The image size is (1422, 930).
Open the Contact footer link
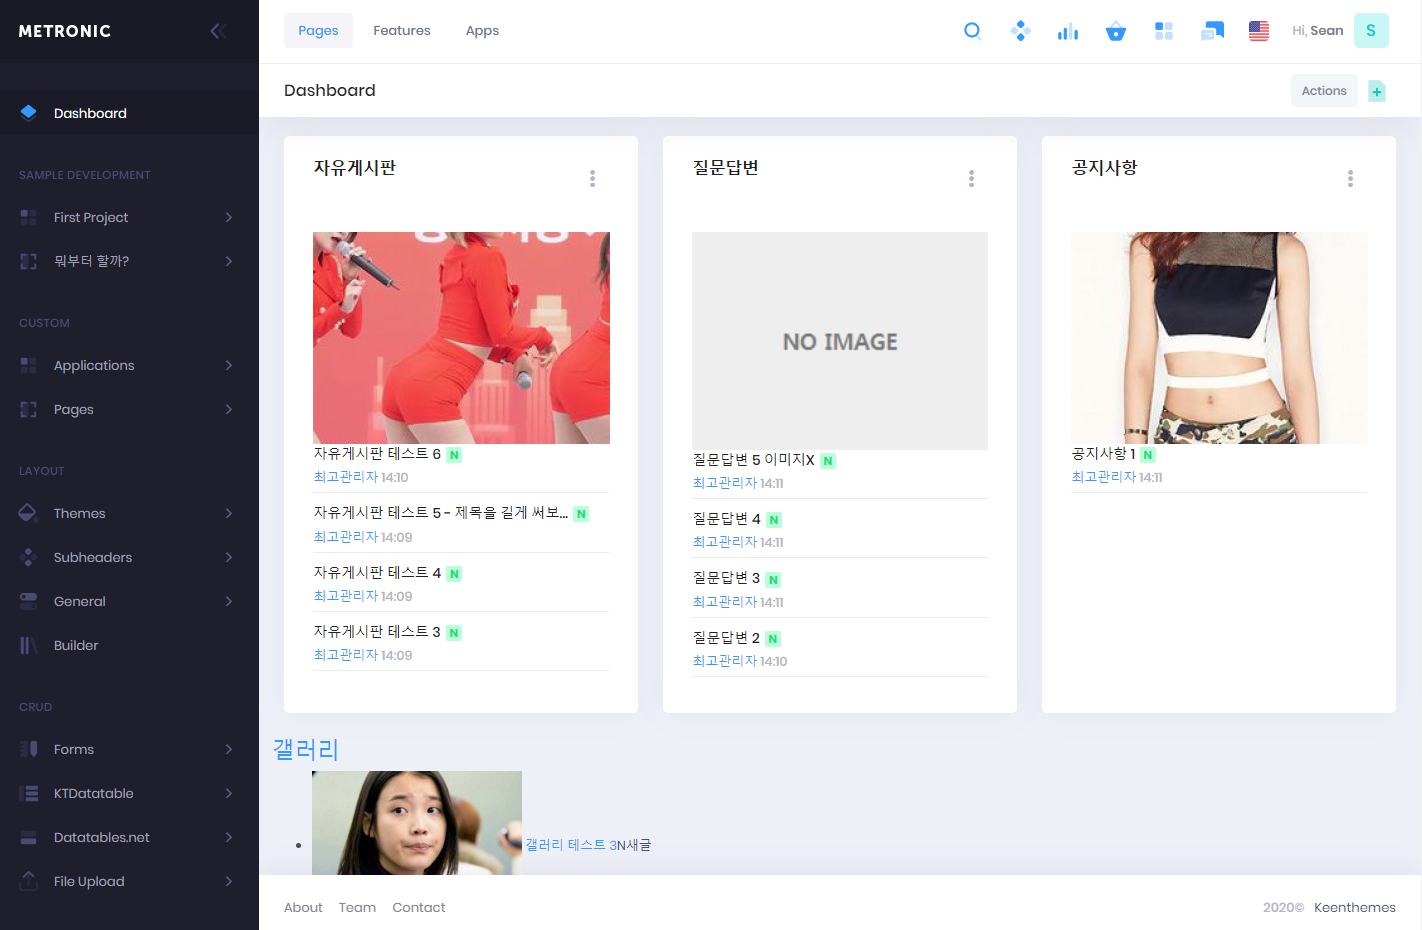click(x=418, y=907)
